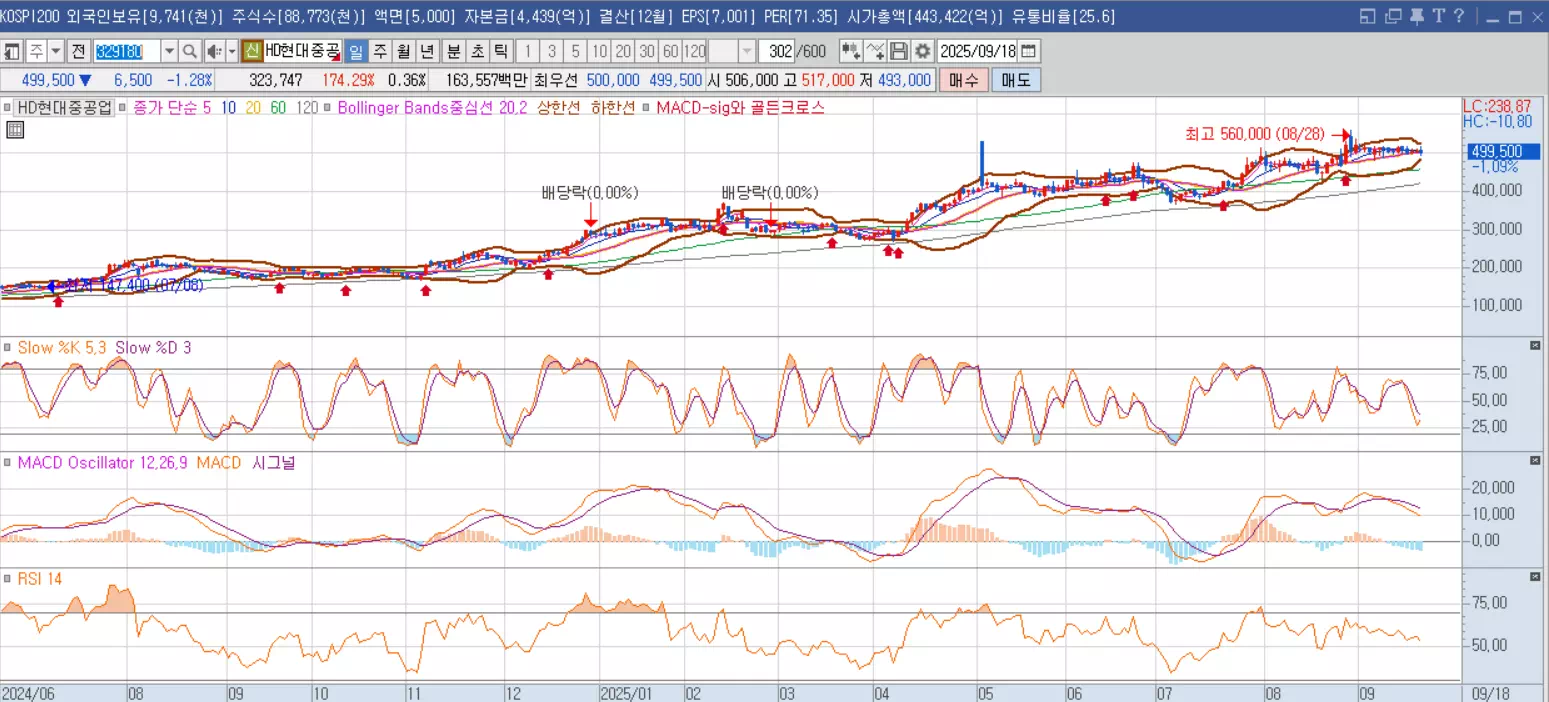
Task: Select the 월 (monthly) period button
Action: 404,51
